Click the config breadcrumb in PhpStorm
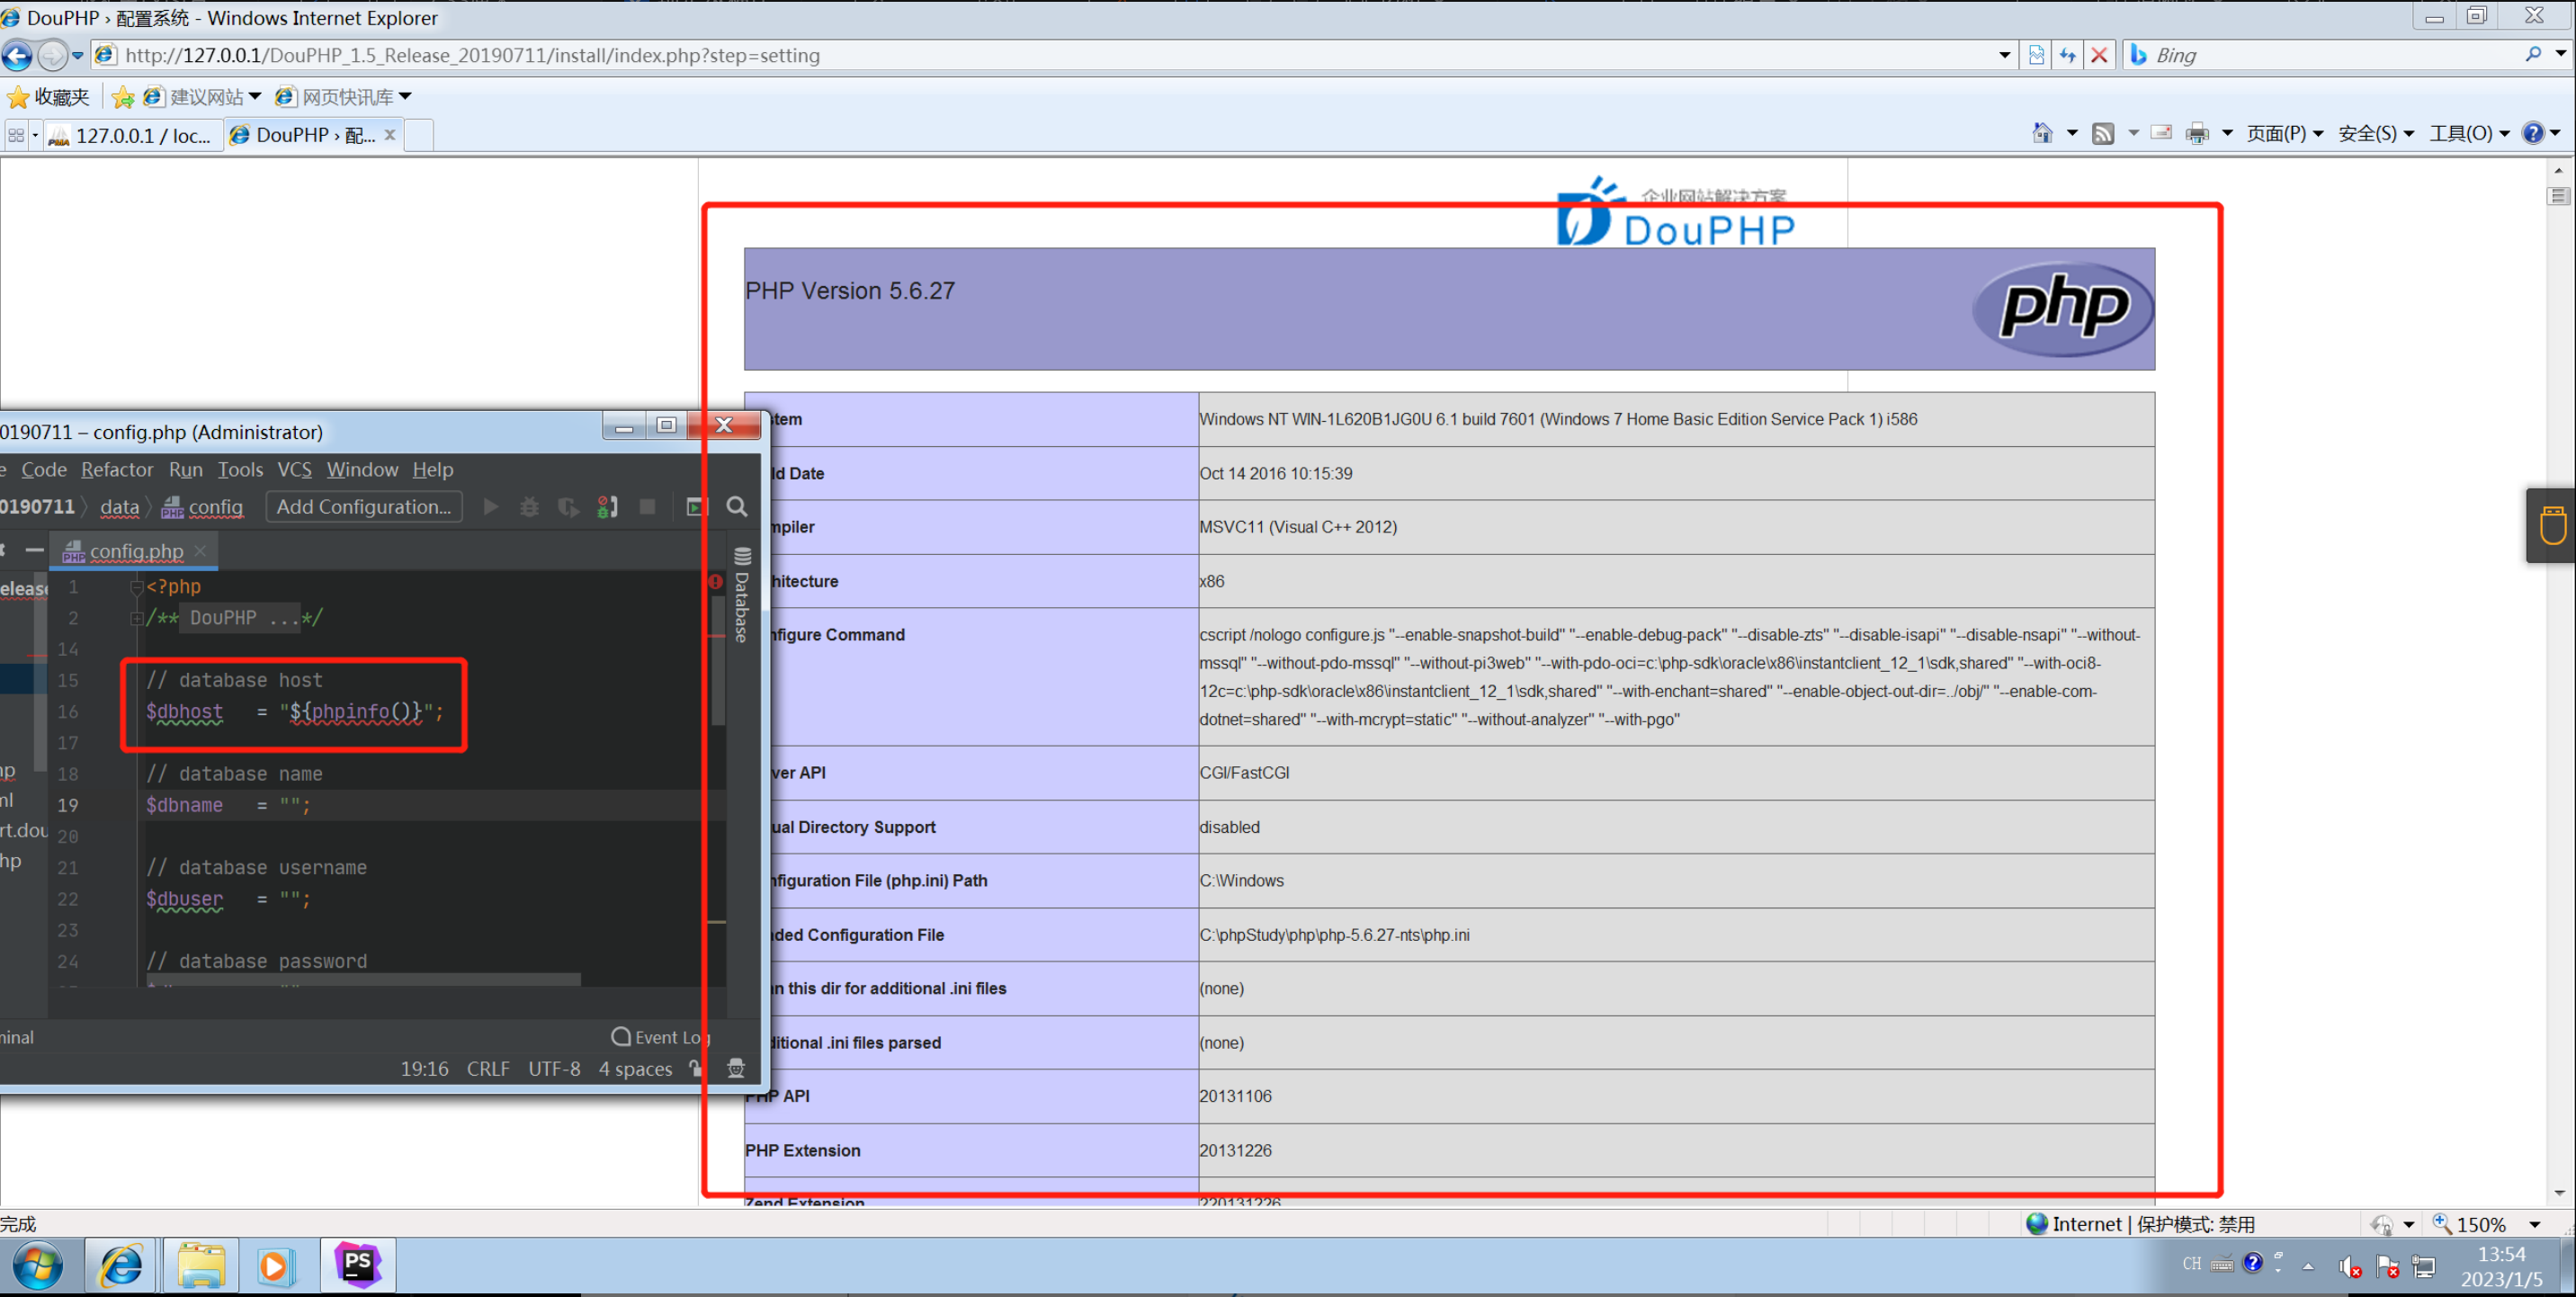The width and height of the screenshot is (2576, 1297). point(203,507)
